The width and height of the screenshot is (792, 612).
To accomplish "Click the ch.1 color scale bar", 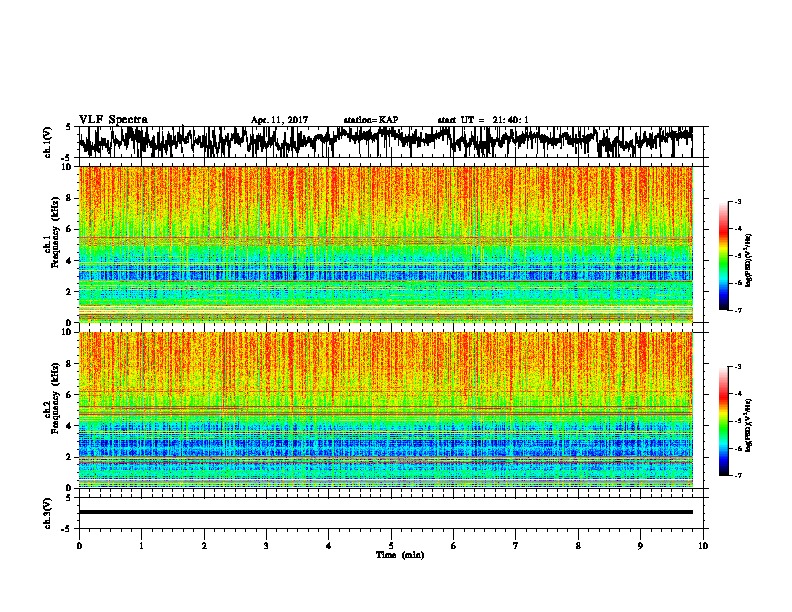I will click(x=723, y=256).
